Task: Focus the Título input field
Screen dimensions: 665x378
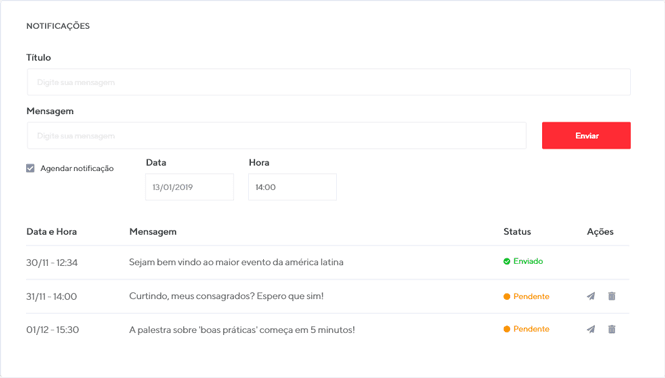Action: coord(329,82)
